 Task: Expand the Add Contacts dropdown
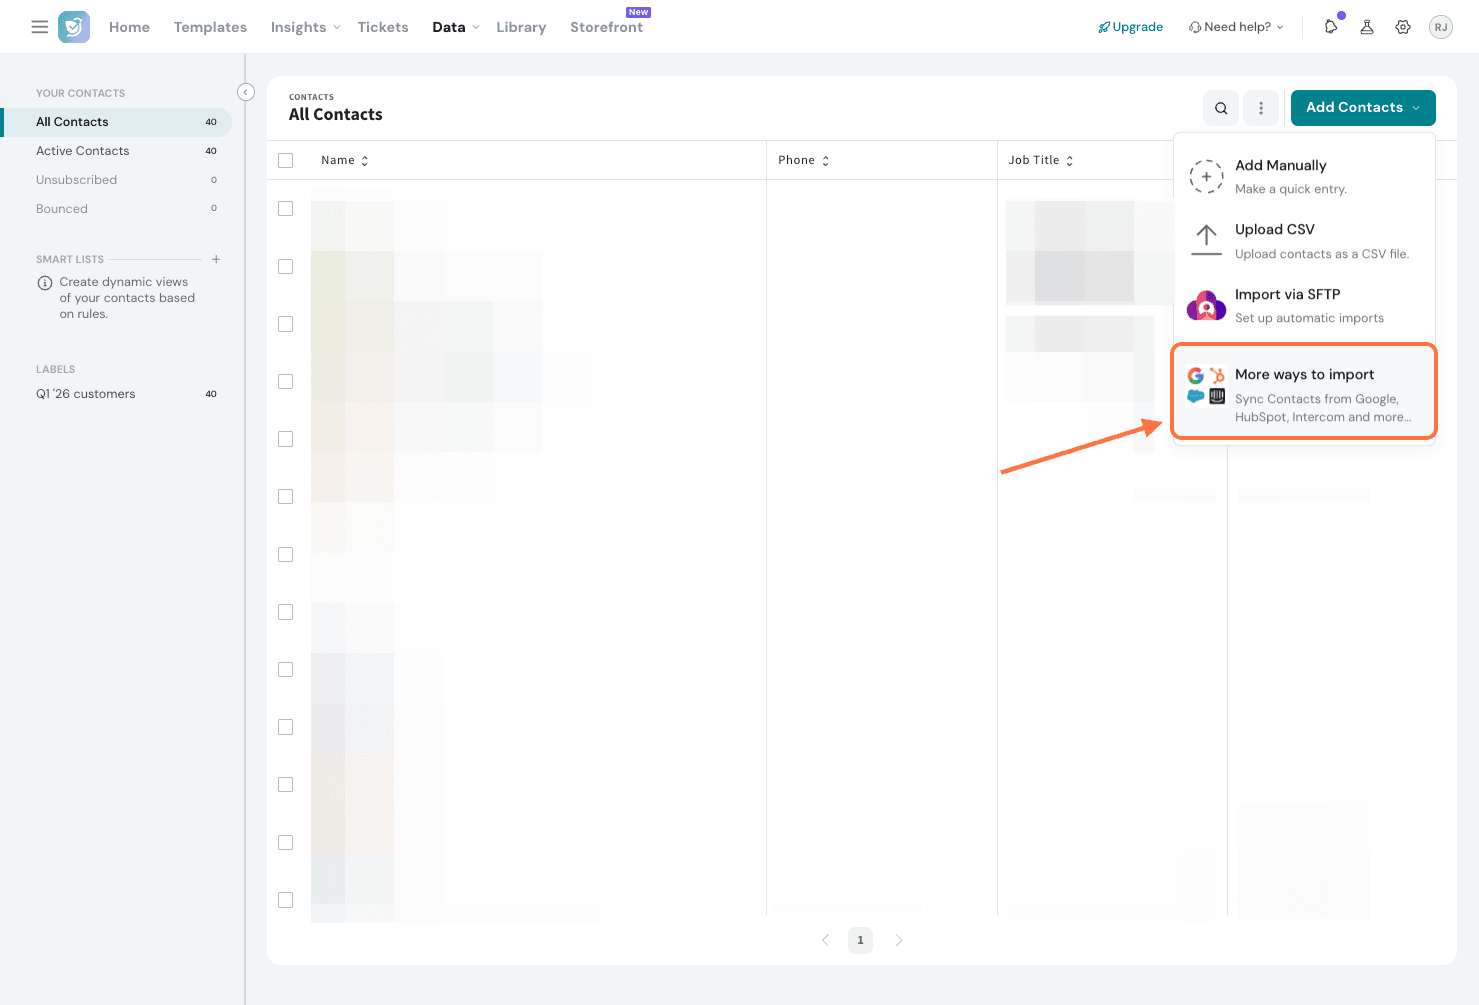pos(1362,108)
